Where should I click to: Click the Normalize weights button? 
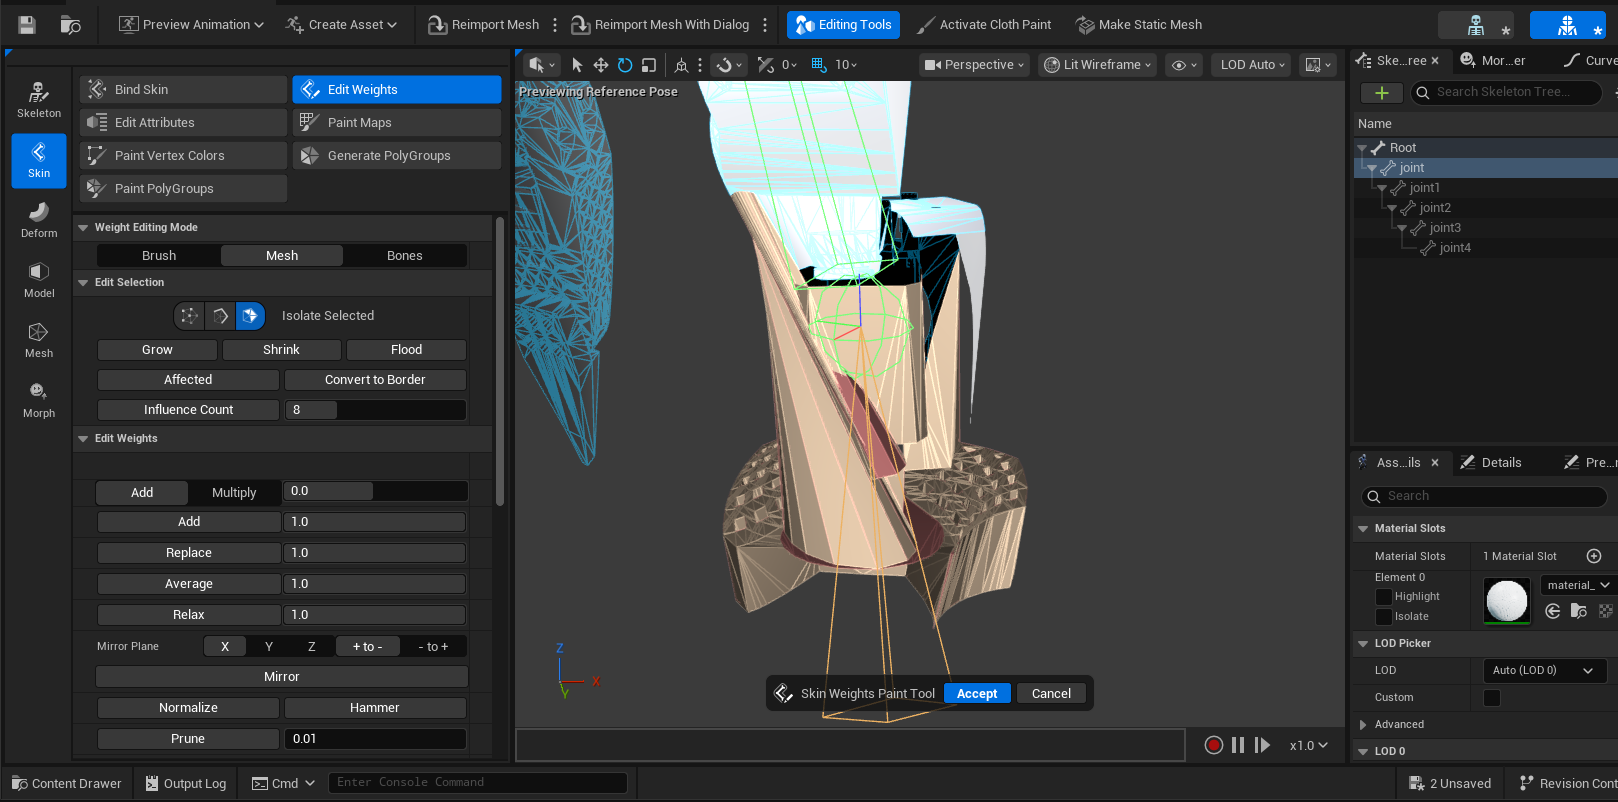click(188, 708)
